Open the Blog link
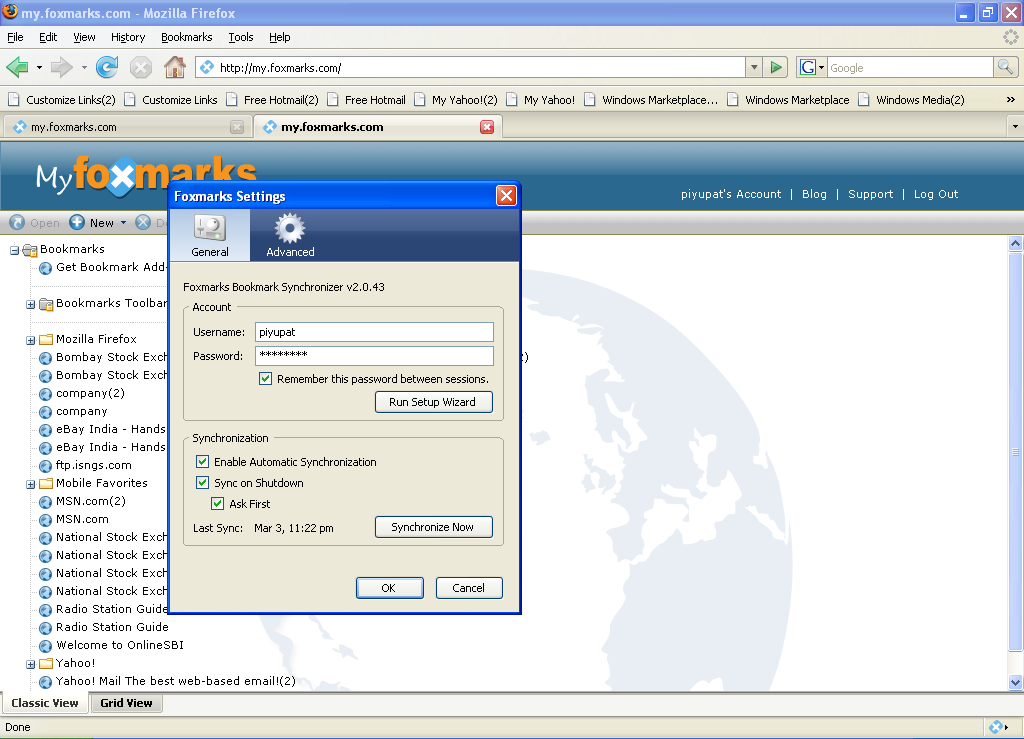The width and height of the screenshot is (1024, 739). [x=814, y=194]
